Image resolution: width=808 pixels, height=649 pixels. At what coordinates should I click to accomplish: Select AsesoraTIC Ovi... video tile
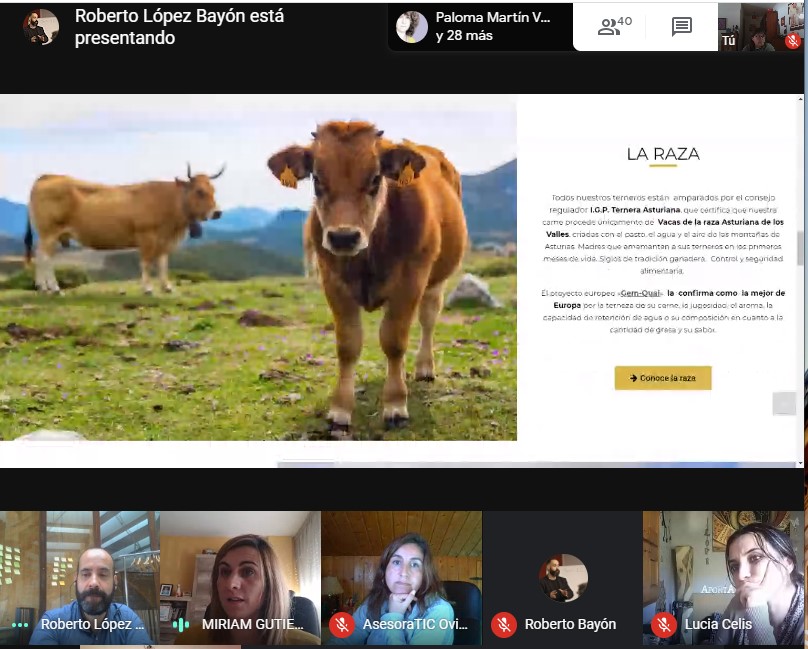click(401, 577)
